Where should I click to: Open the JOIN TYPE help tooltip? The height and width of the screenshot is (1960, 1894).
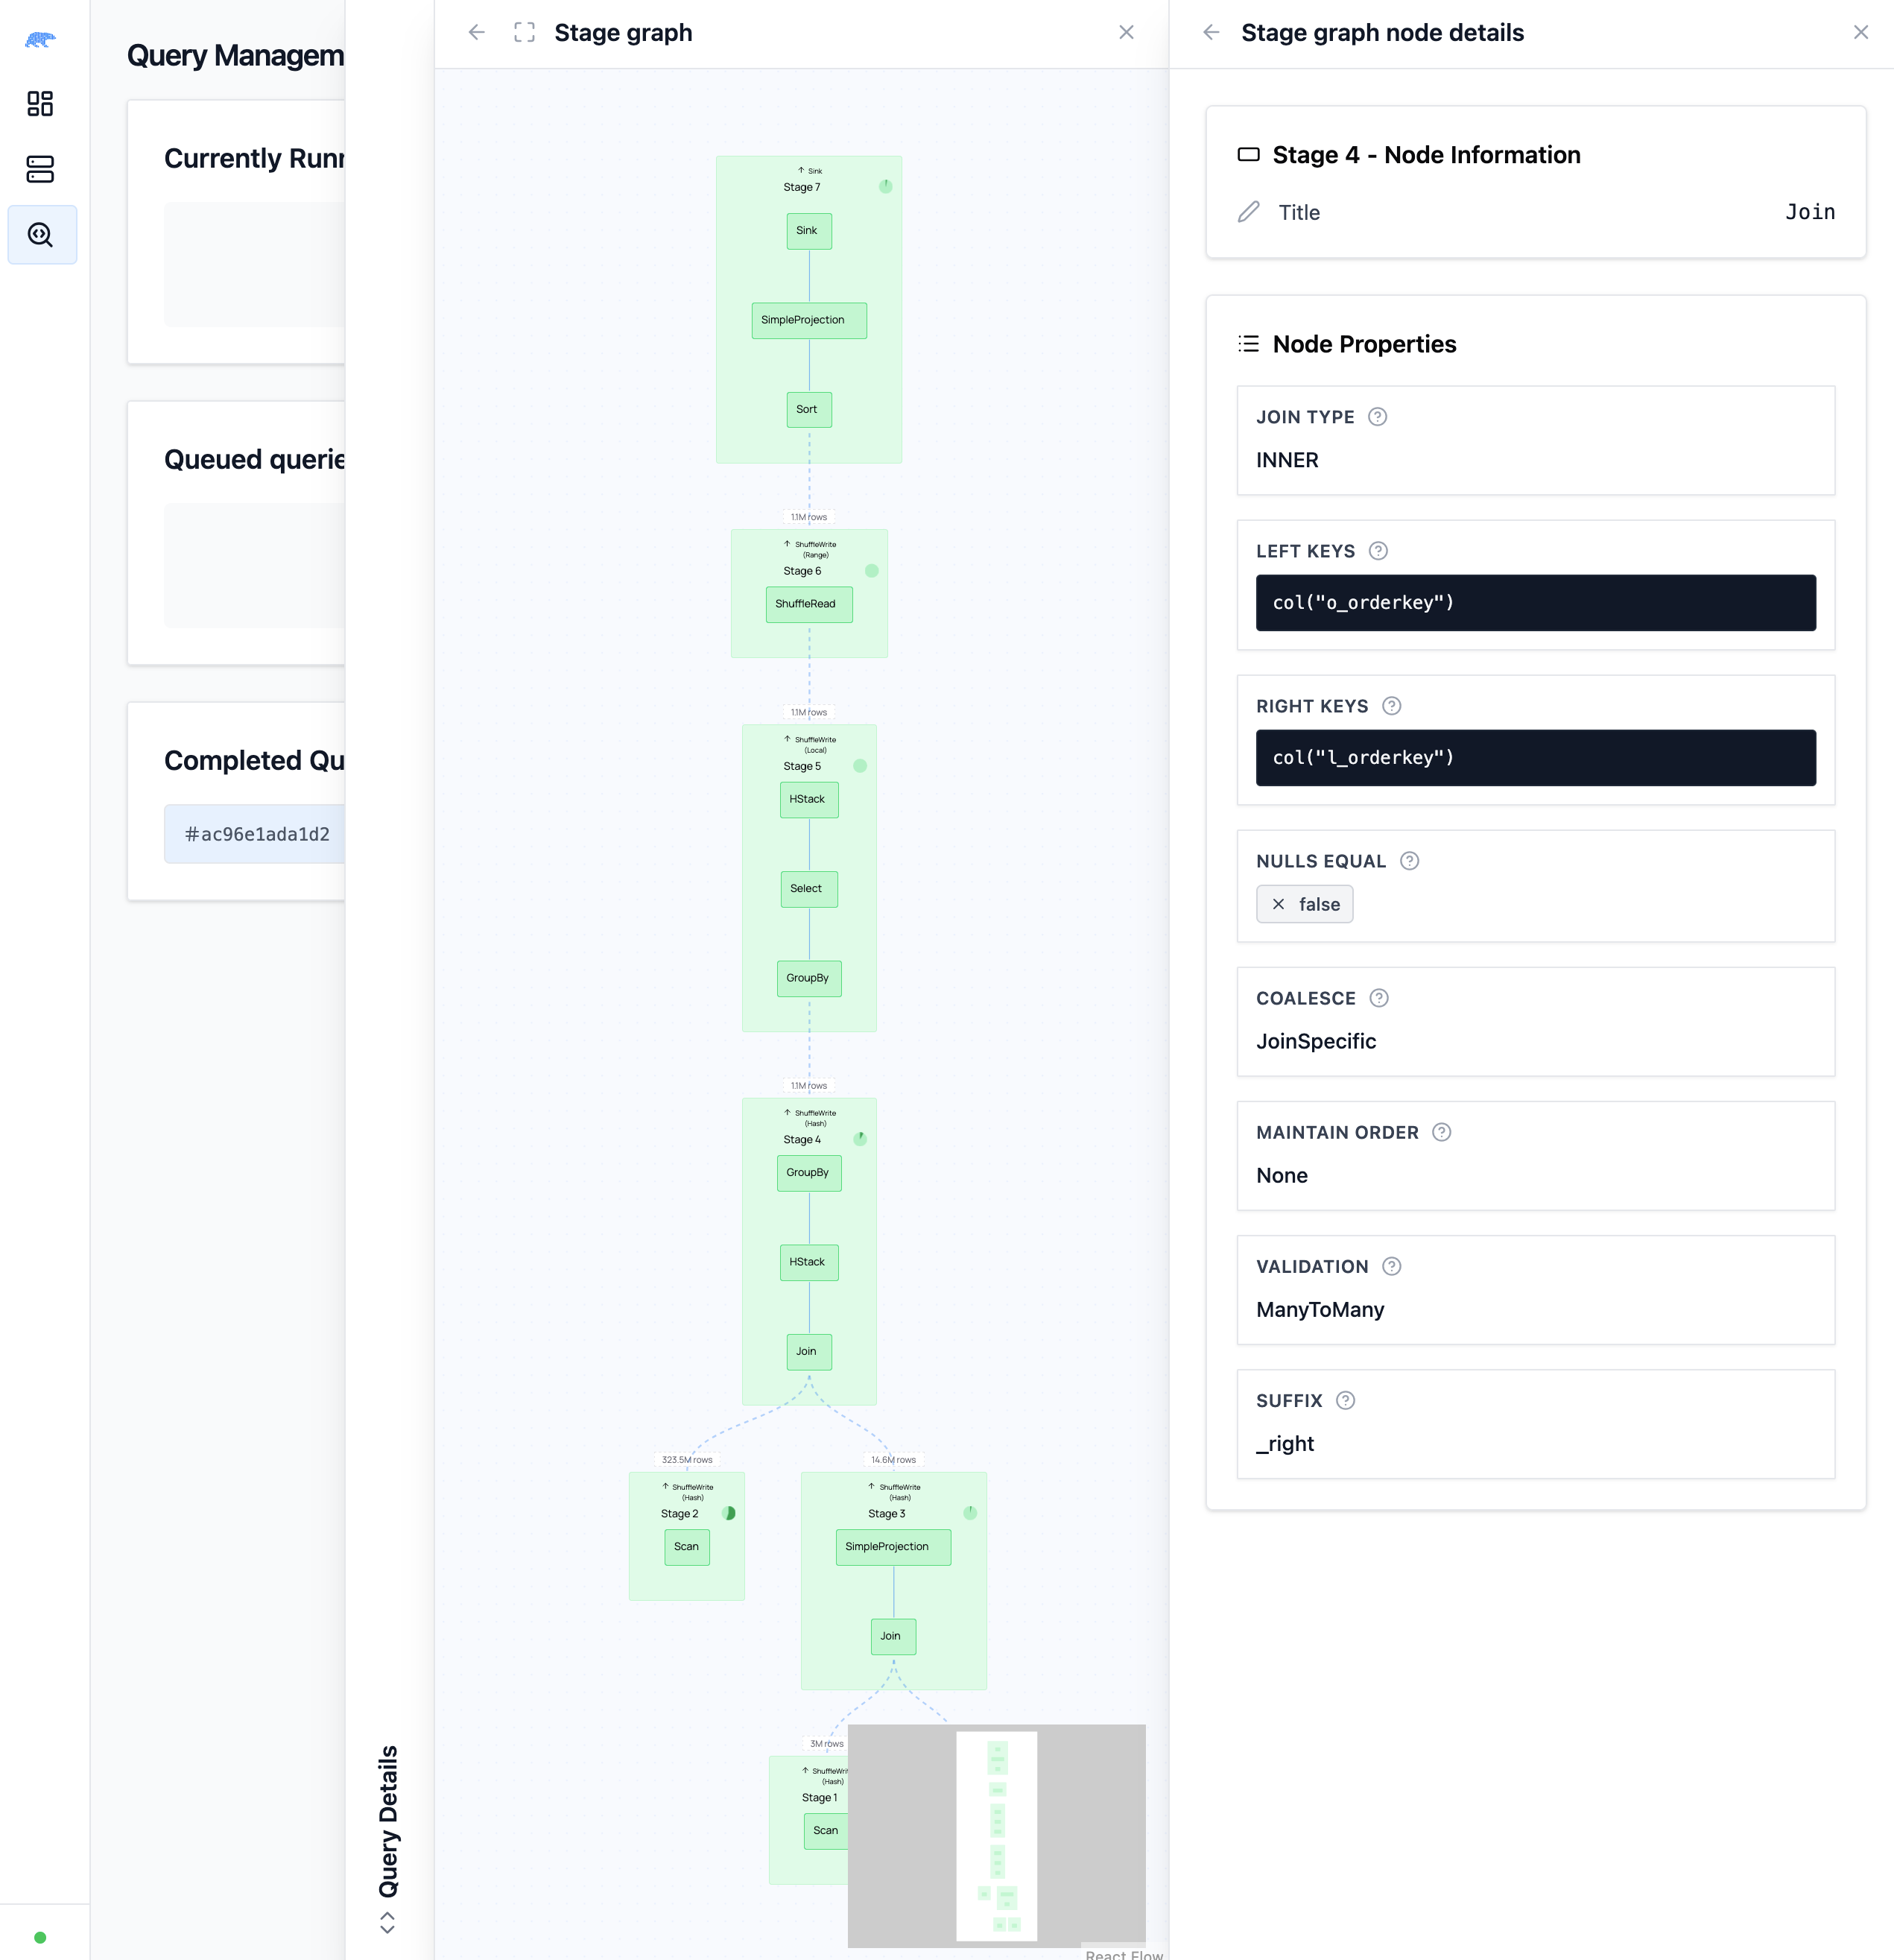pos(1377,417)
